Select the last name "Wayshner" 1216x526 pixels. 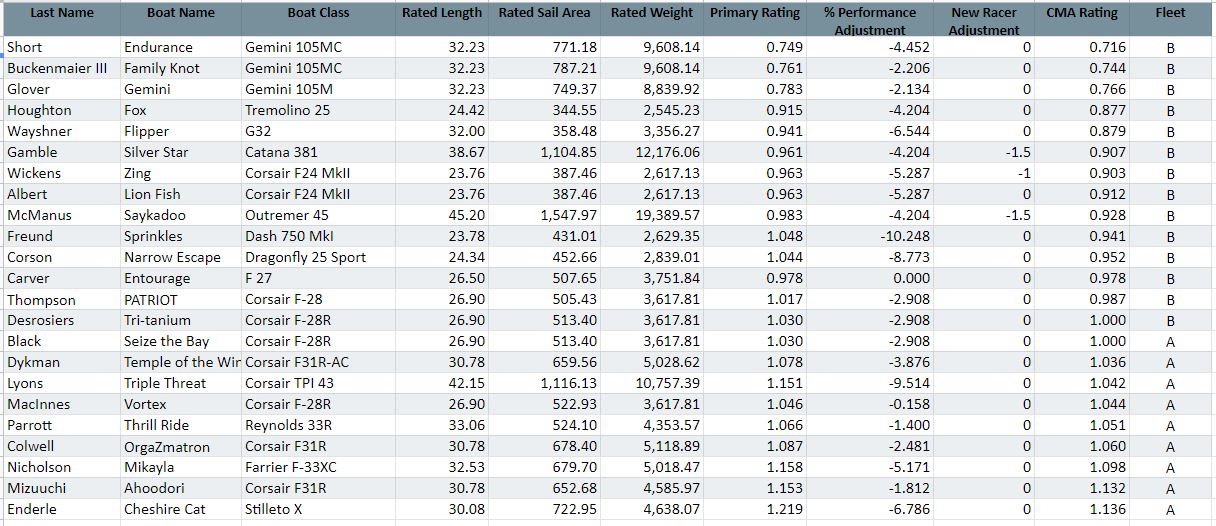tap(39, 131)
